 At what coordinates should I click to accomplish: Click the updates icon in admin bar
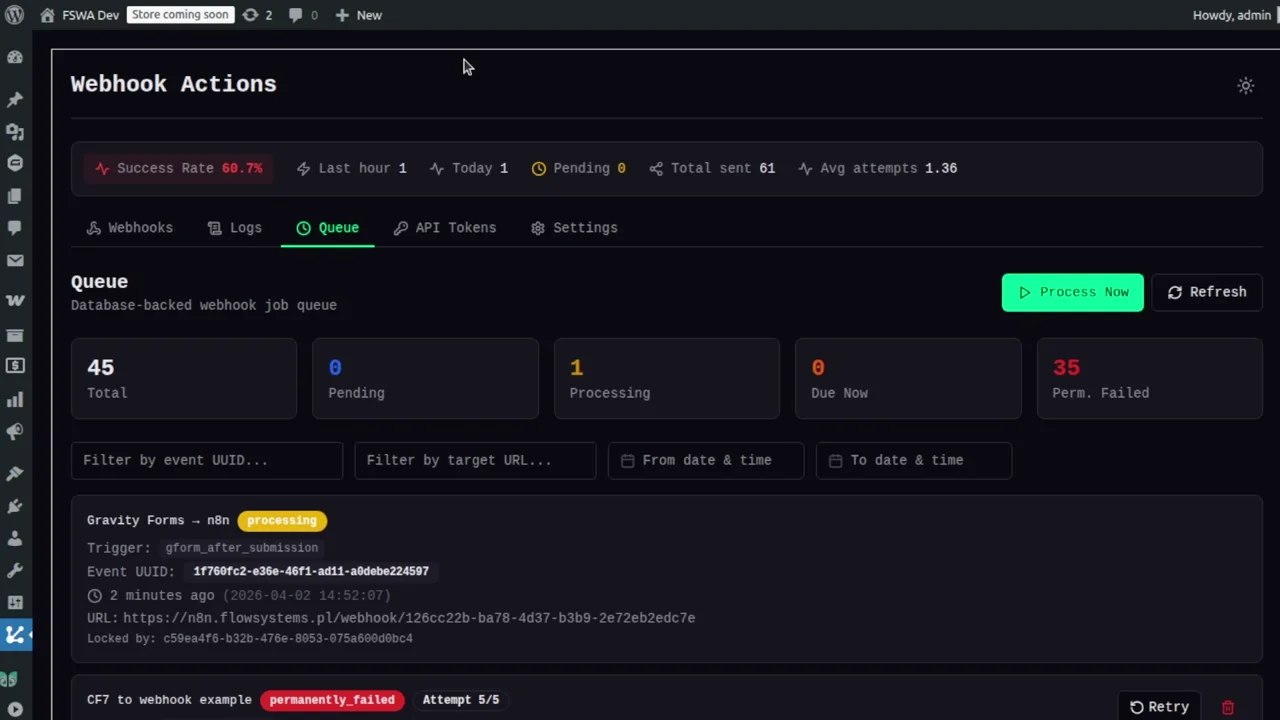[250, 15]
